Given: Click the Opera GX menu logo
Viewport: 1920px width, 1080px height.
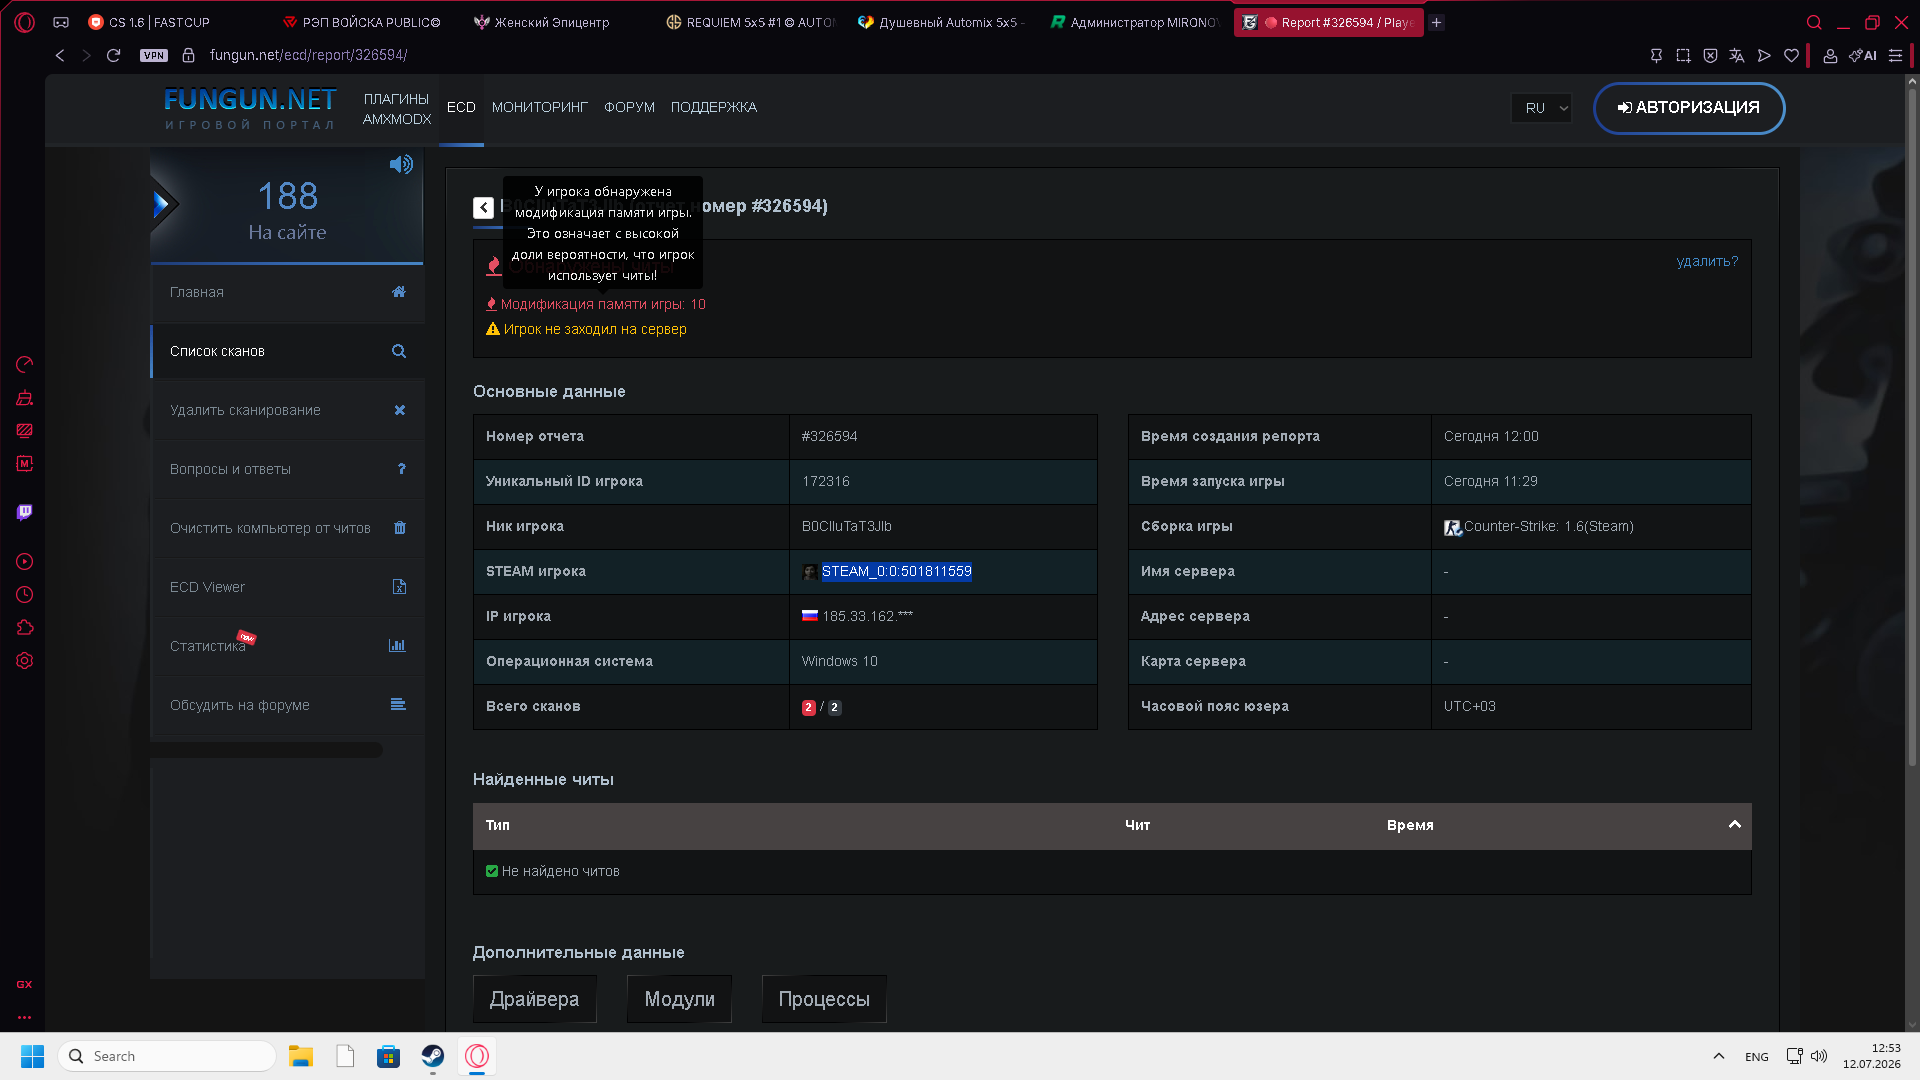Looking at the screenshot, I should 24,22.
